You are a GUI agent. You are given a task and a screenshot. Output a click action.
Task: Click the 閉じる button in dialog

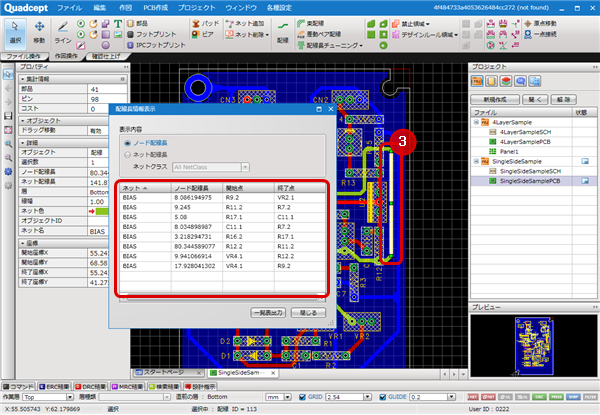308,313
